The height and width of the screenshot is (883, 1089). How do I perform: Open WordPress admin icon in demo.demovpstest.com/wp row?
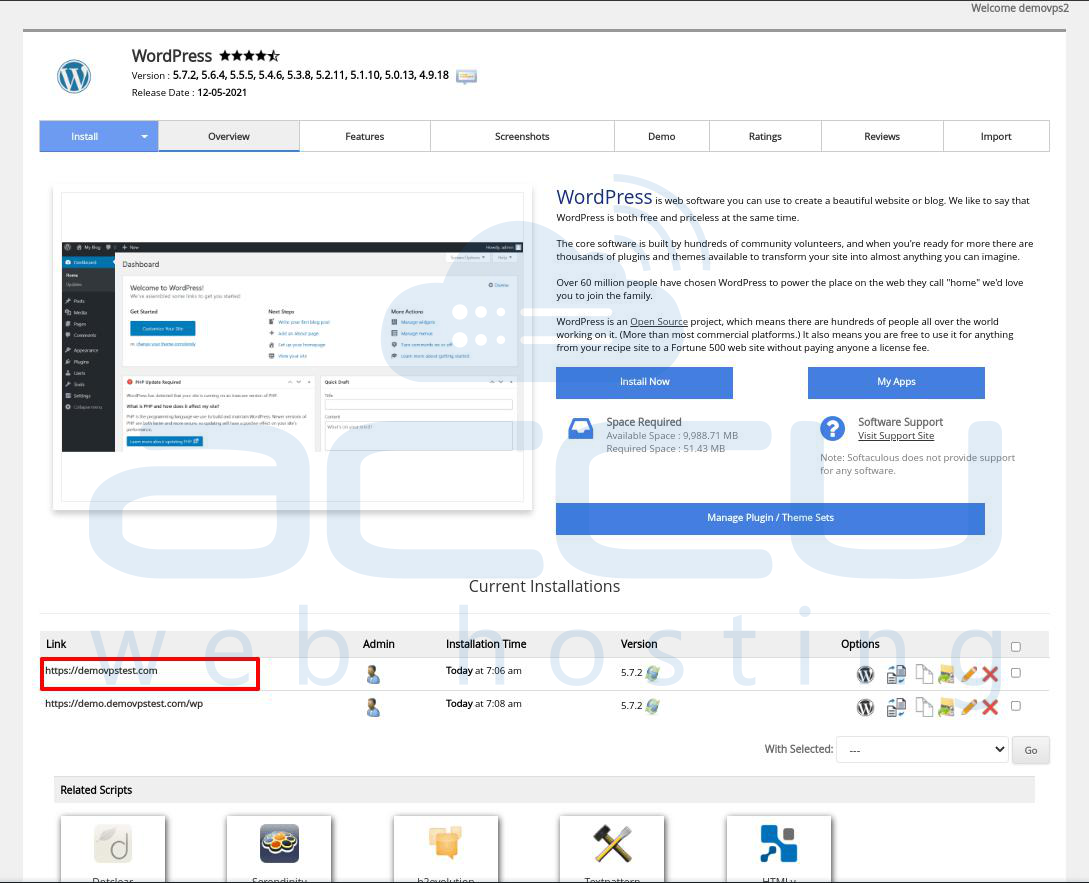point(865,707)
